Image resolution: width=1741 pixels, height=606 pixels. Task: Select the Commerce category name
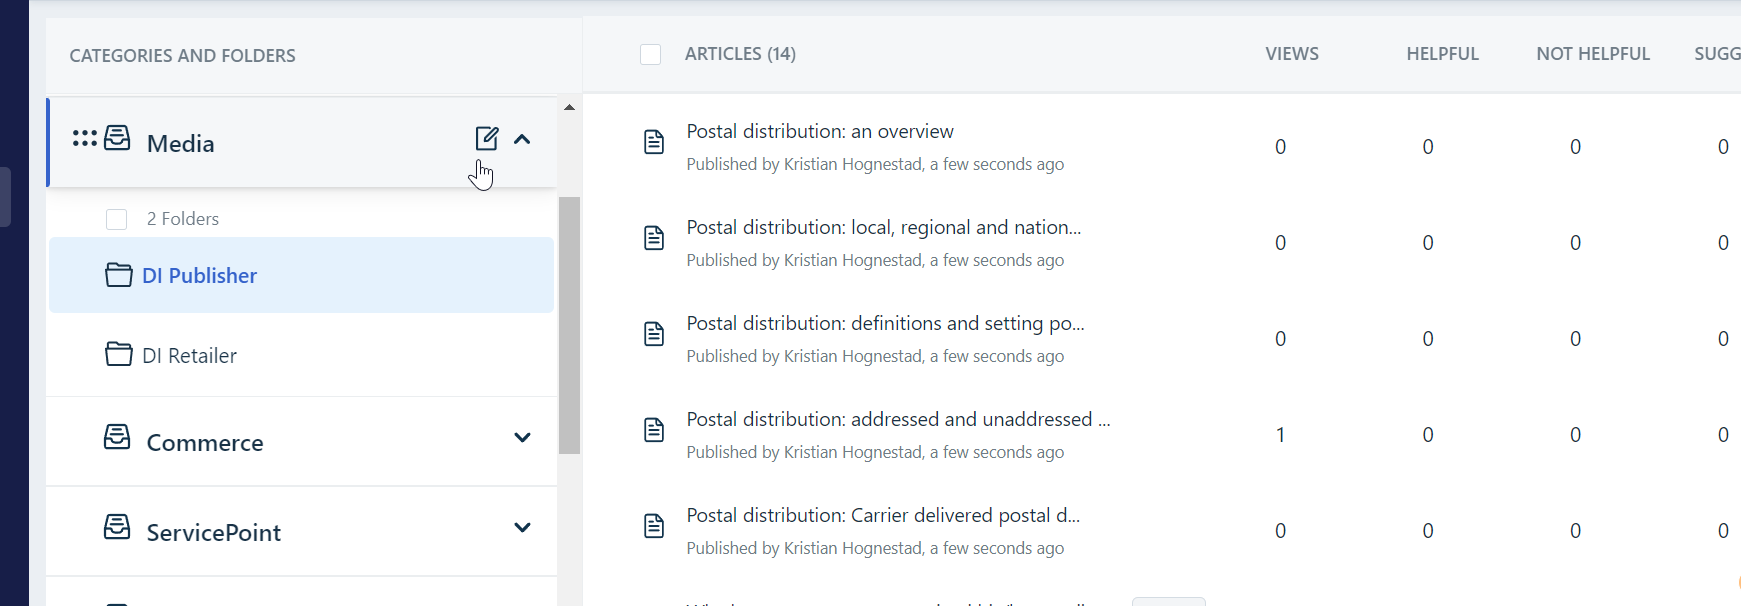(205, 442)
